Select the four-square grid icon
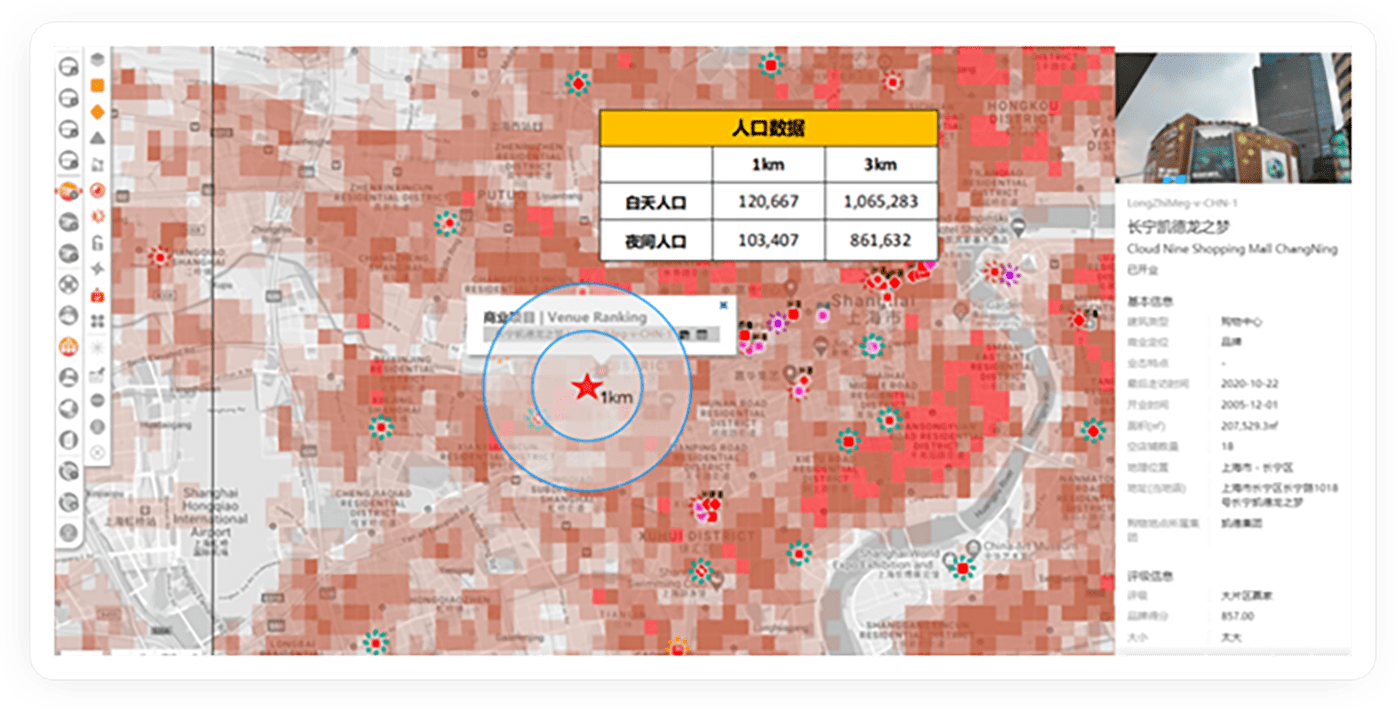The width and height of the screenshot is (1398, 710). pyautogui.click(x=98, y=321)
